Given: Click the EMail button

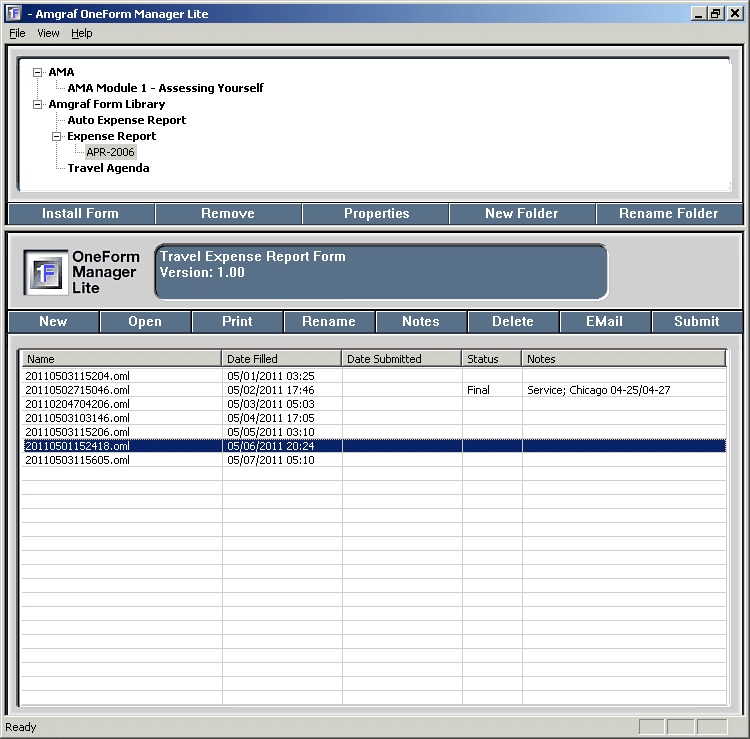Looking at the screenshot, I should (x=604, y=321).
